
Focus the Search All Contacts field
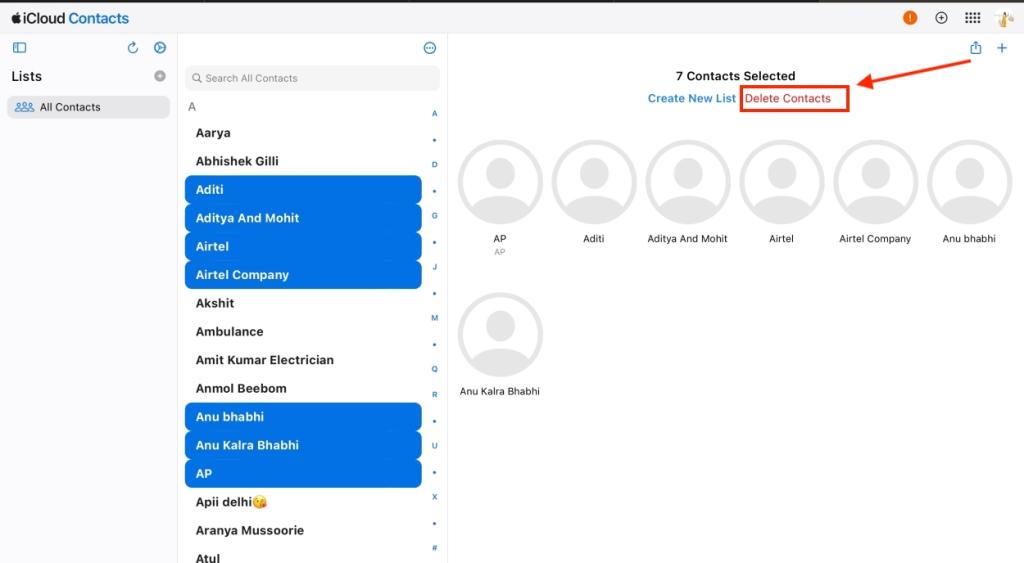[x=312, y=78]
